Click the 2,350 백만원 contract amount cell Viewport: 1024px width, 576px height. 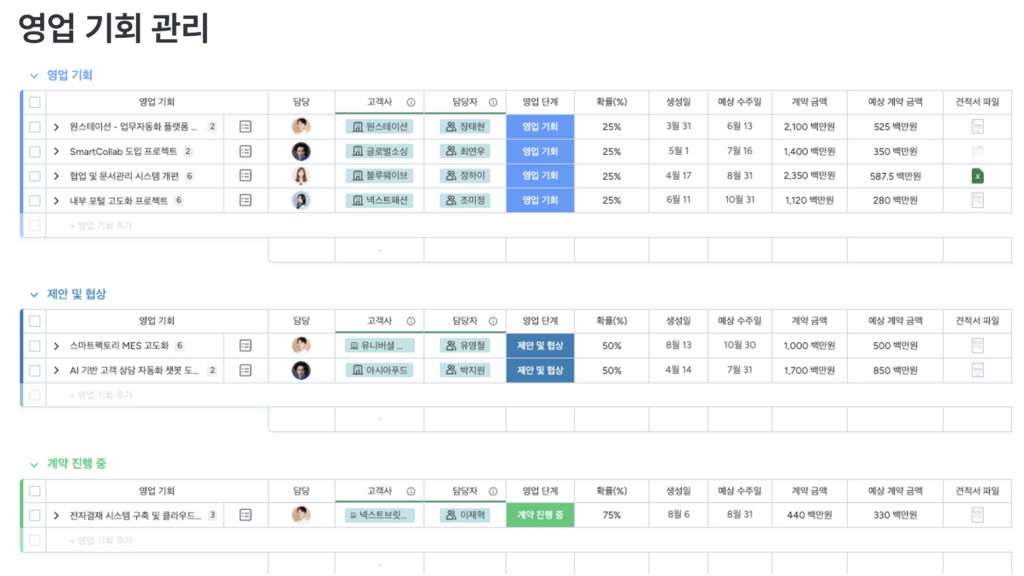[x=809, y=176]
